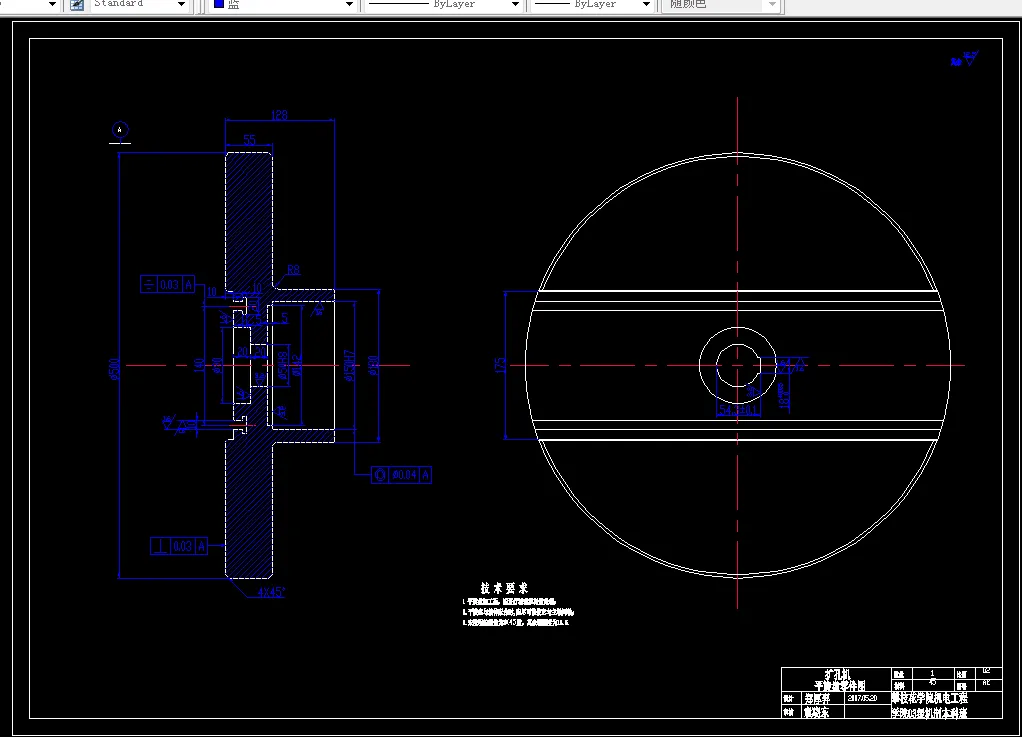Select the 55 dimension text

click(x=249, y=139)
